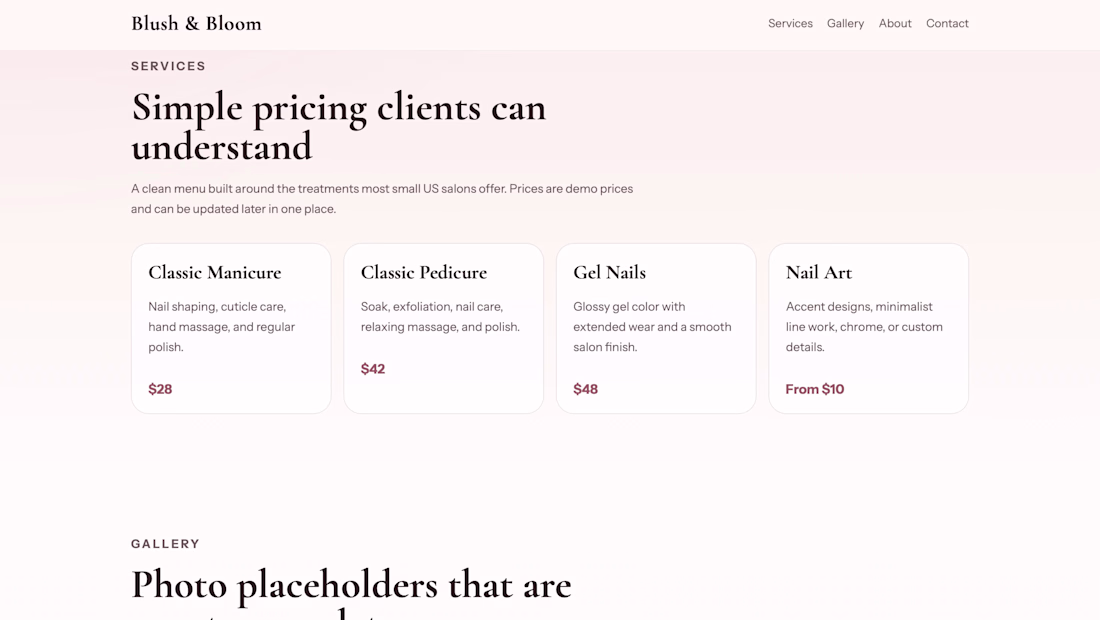Click the SERVICES section label

tap(168, 66)
